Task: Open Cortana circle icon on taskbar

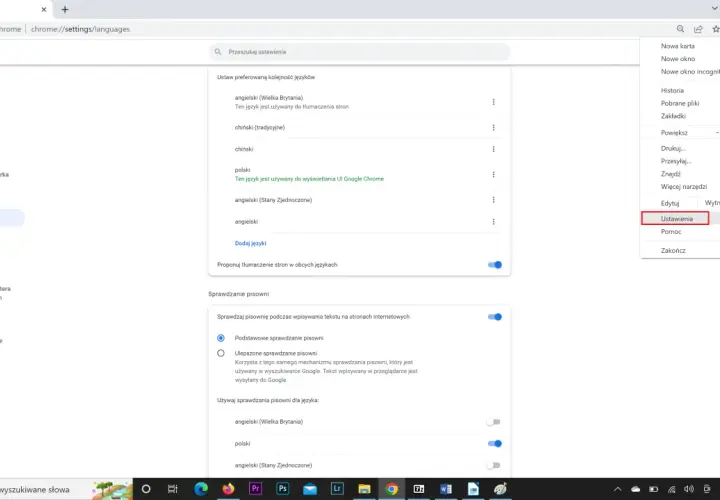Action: (146, 489)
